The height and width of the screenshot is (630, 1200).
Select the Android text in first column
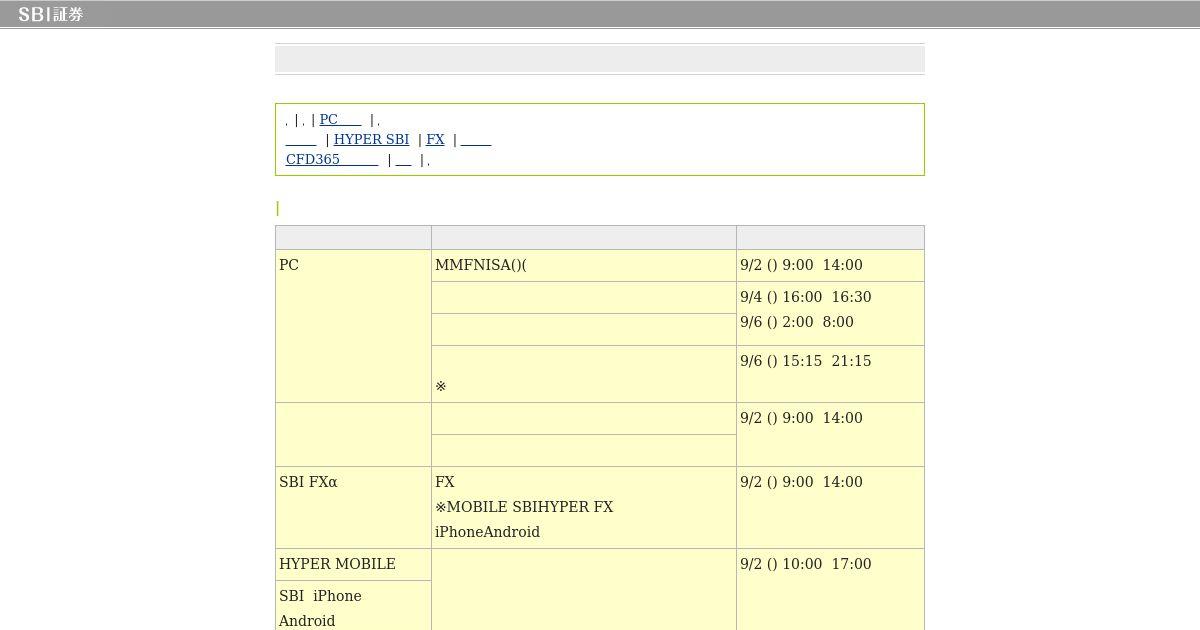click(307, 621)
